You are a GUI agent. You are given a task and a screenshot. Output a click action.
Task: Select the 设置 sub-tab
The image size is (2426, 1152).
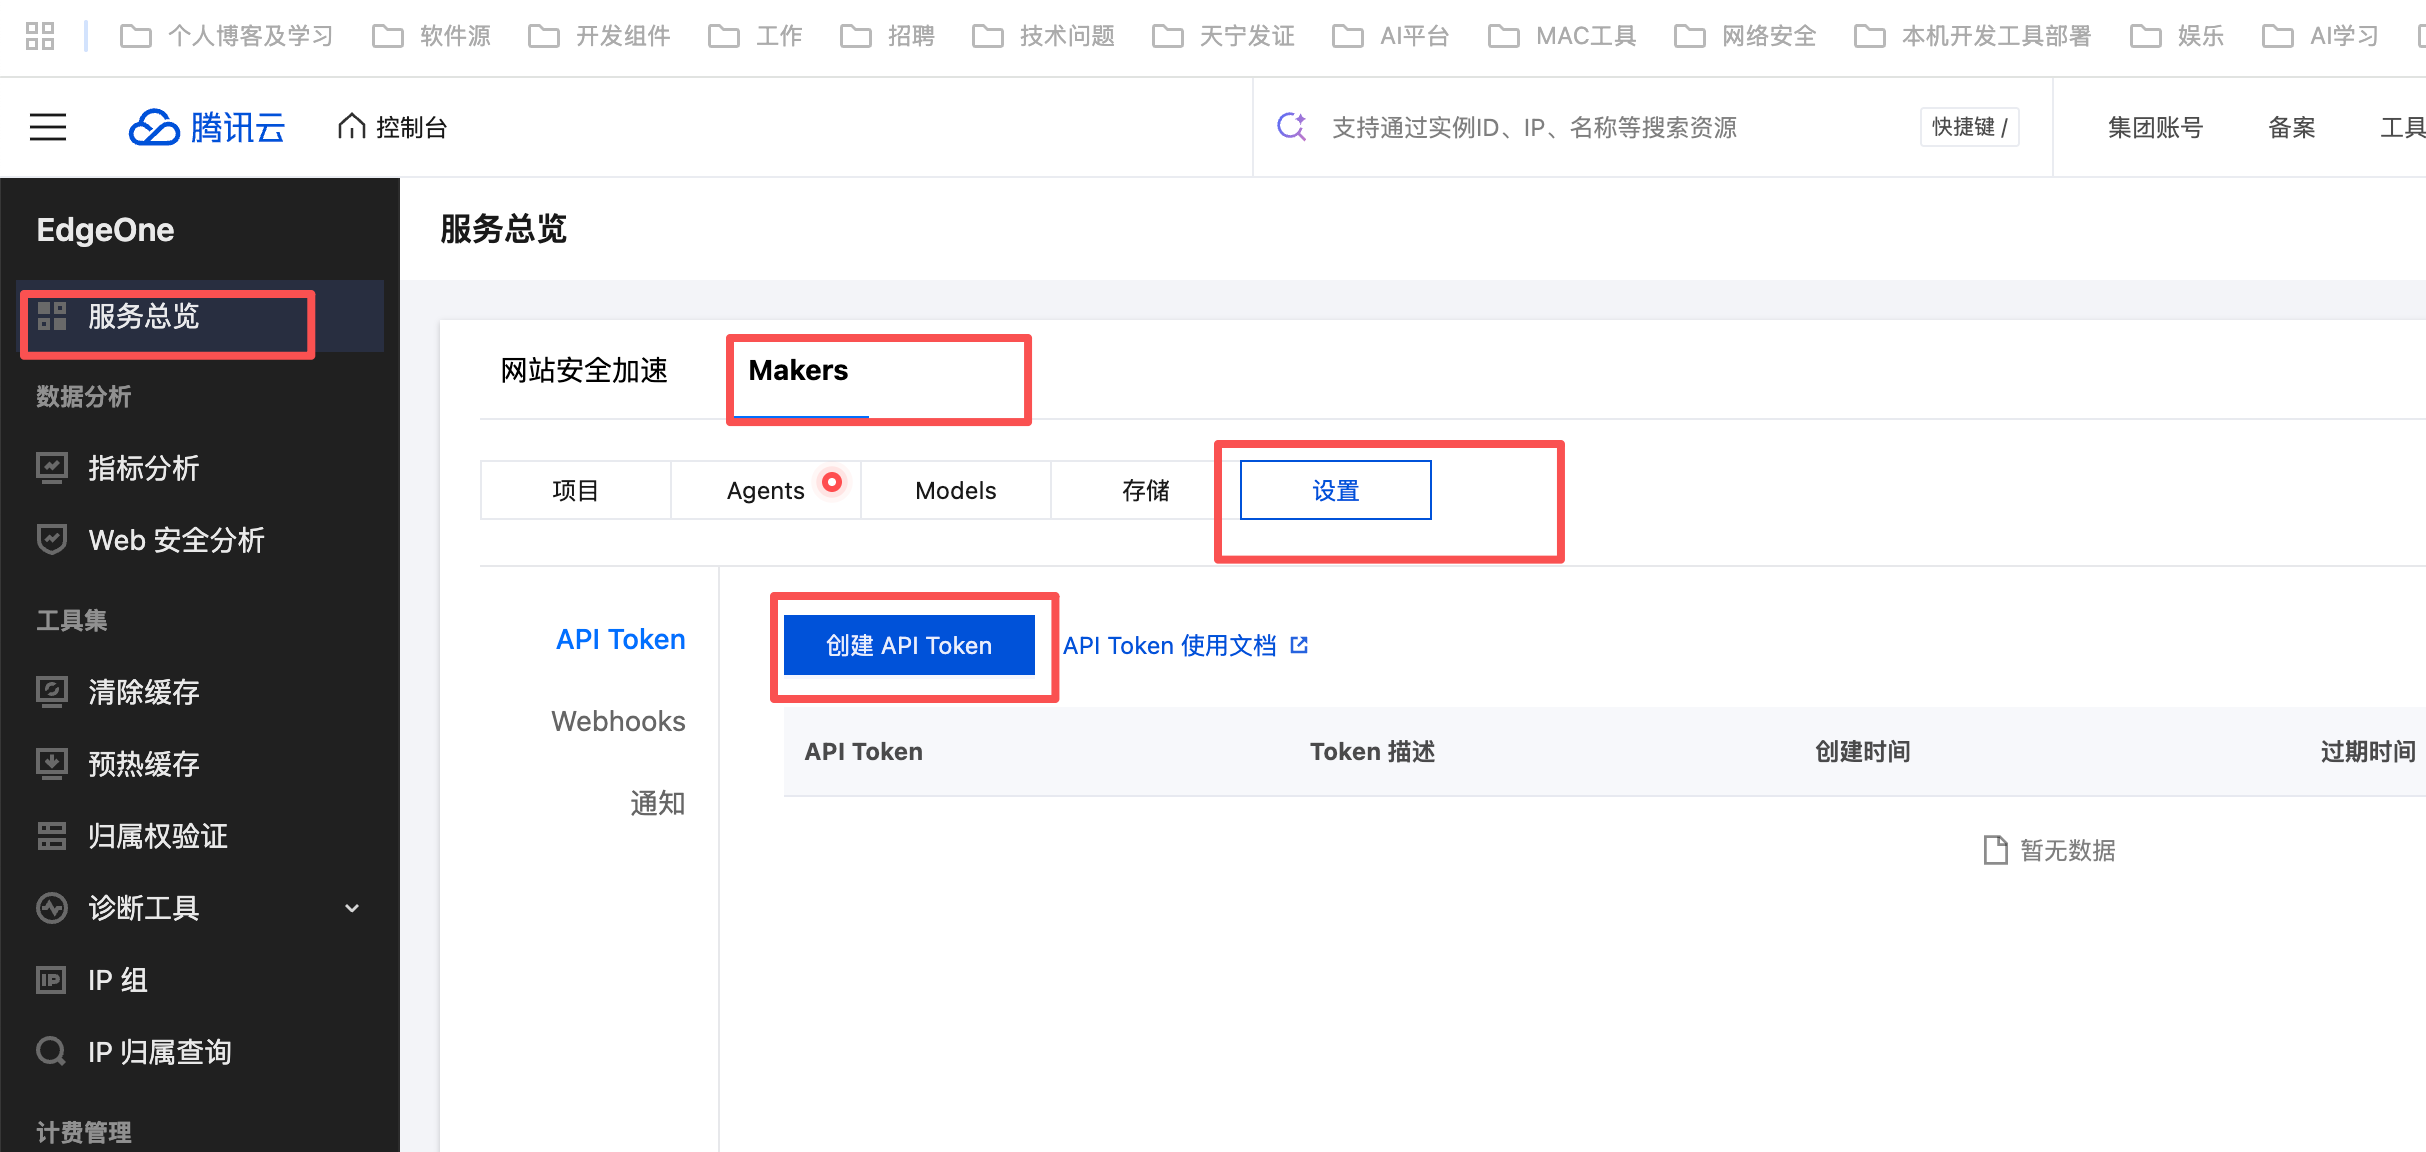[x=1335, y=490]
